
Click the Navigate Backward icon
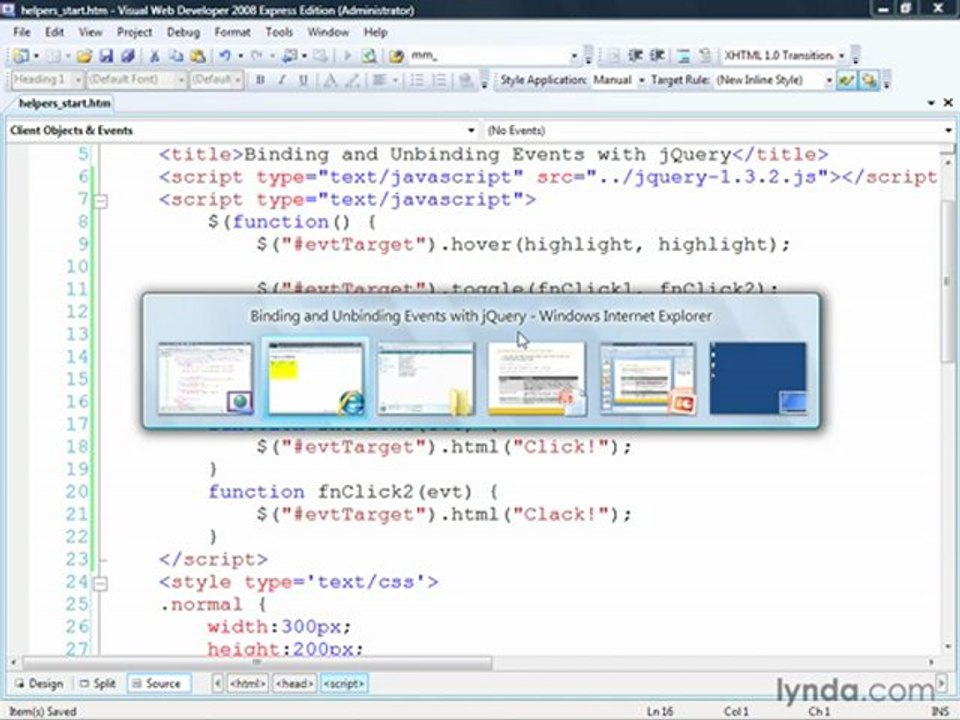tap(289, 56)
